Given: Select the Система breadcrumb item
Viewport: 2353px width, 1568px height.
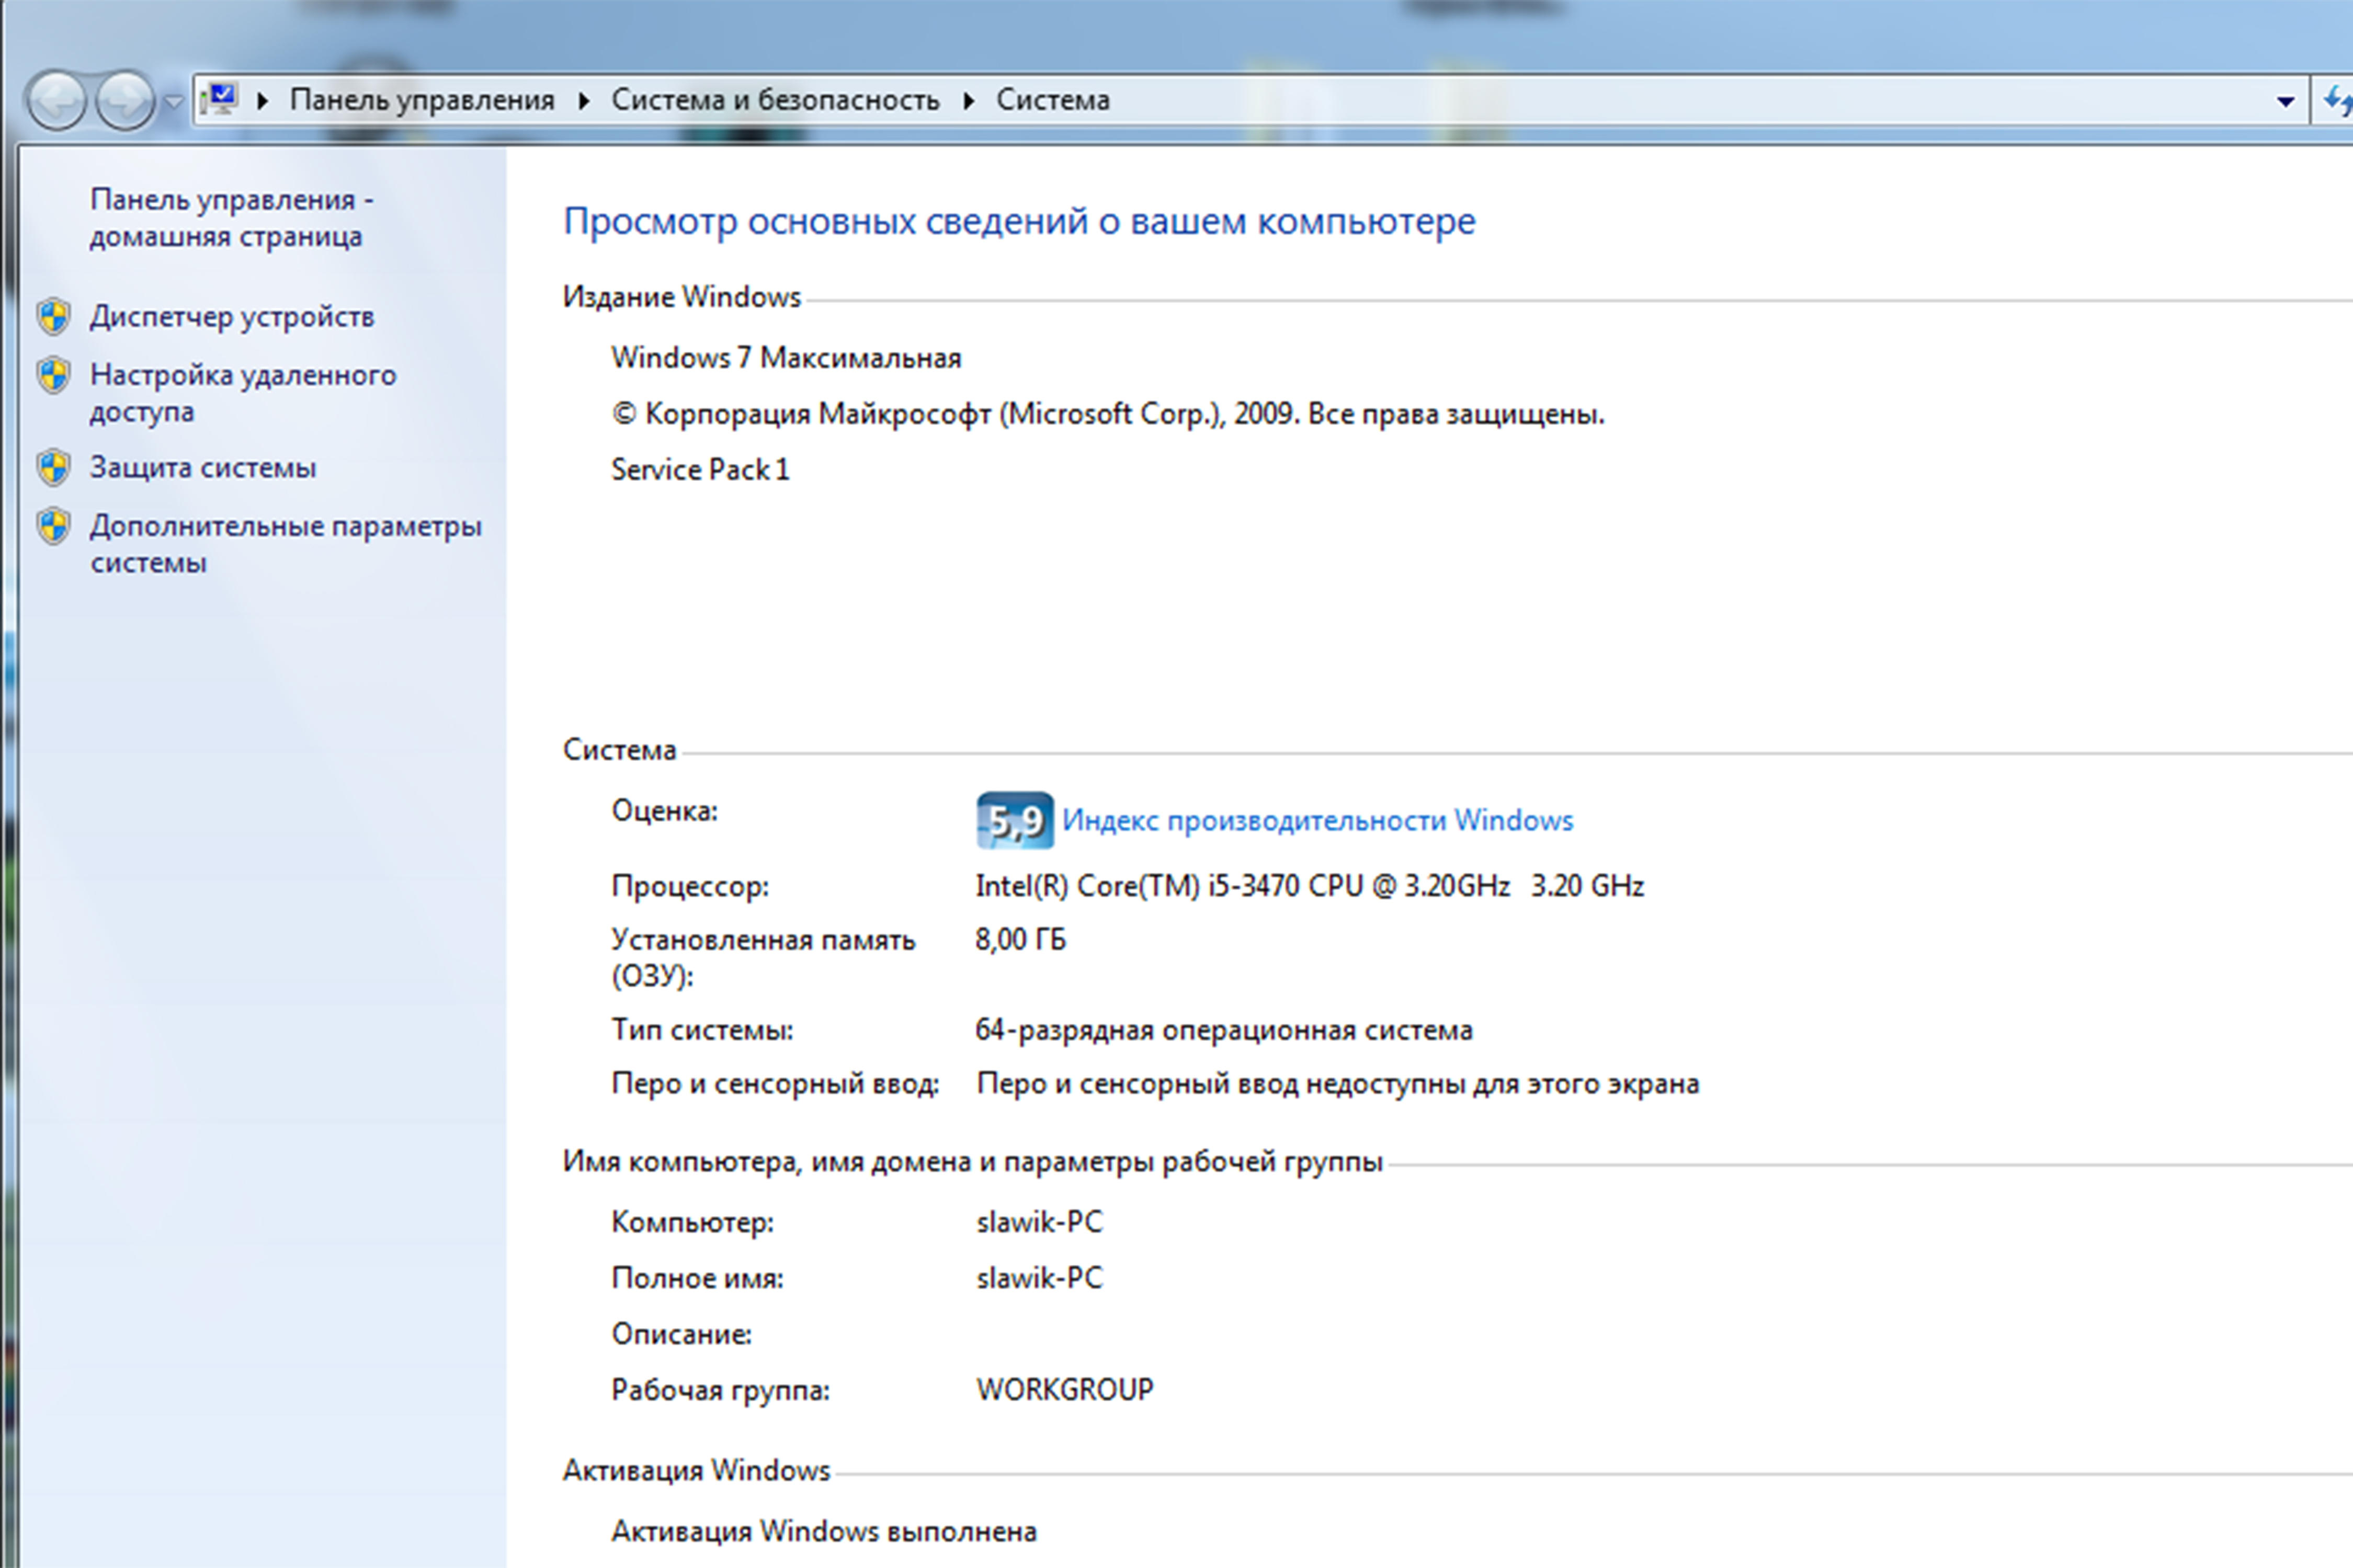Looking at the screenshot, I should pyautogui.click(x=1052, y=100).
